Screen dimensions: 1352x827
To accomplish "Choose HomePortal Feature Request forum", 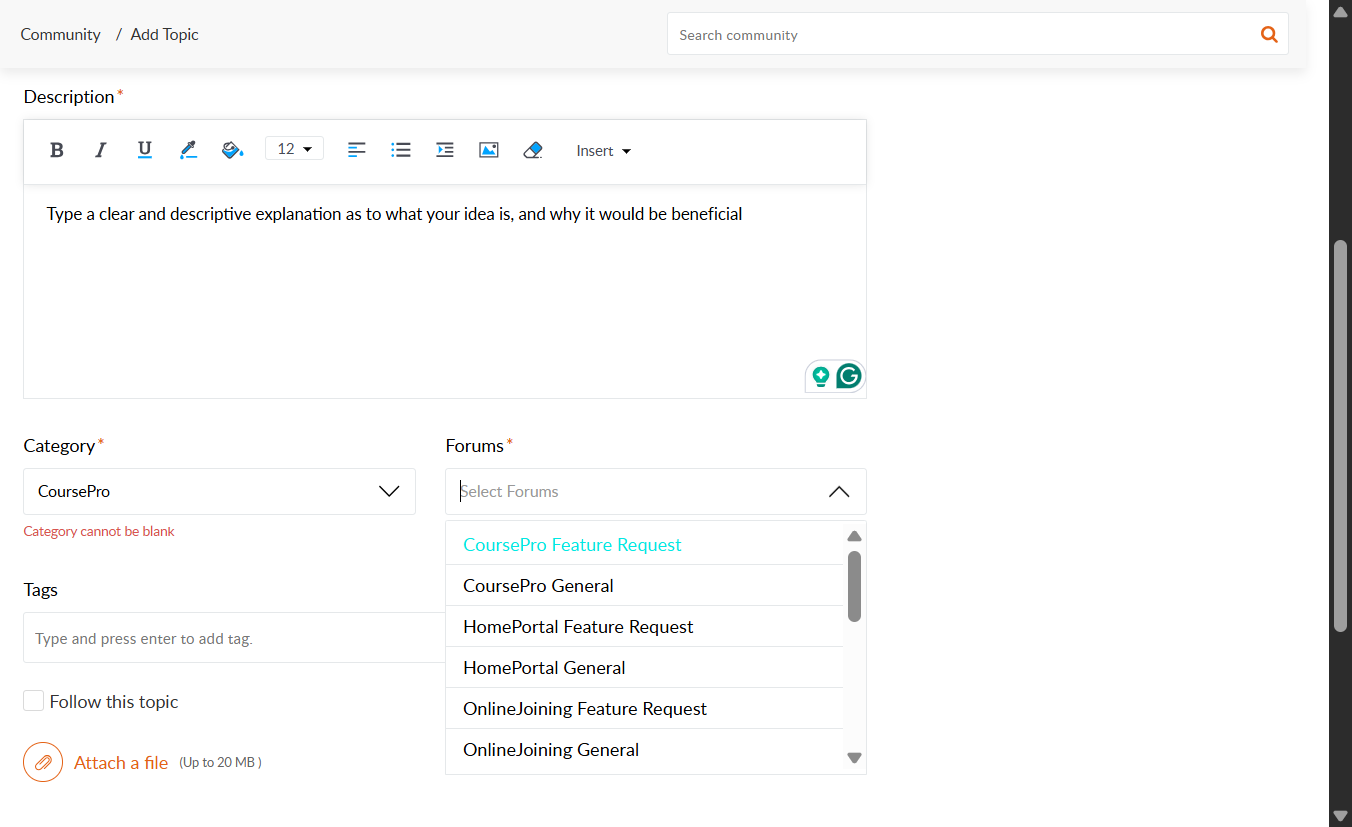I will click(645, 626).
